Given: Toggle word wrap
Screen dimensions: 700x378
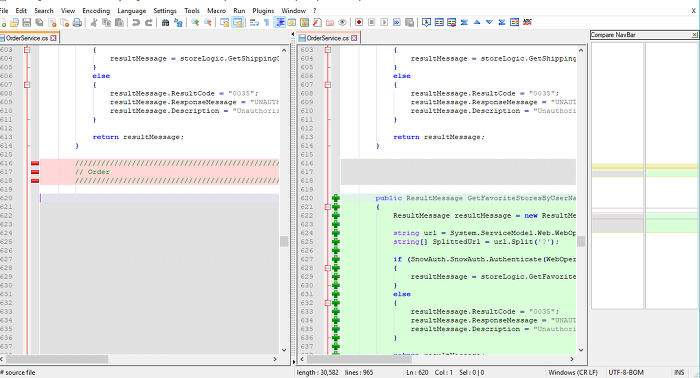Looking at the screenshot, I should tap(254, 22).
